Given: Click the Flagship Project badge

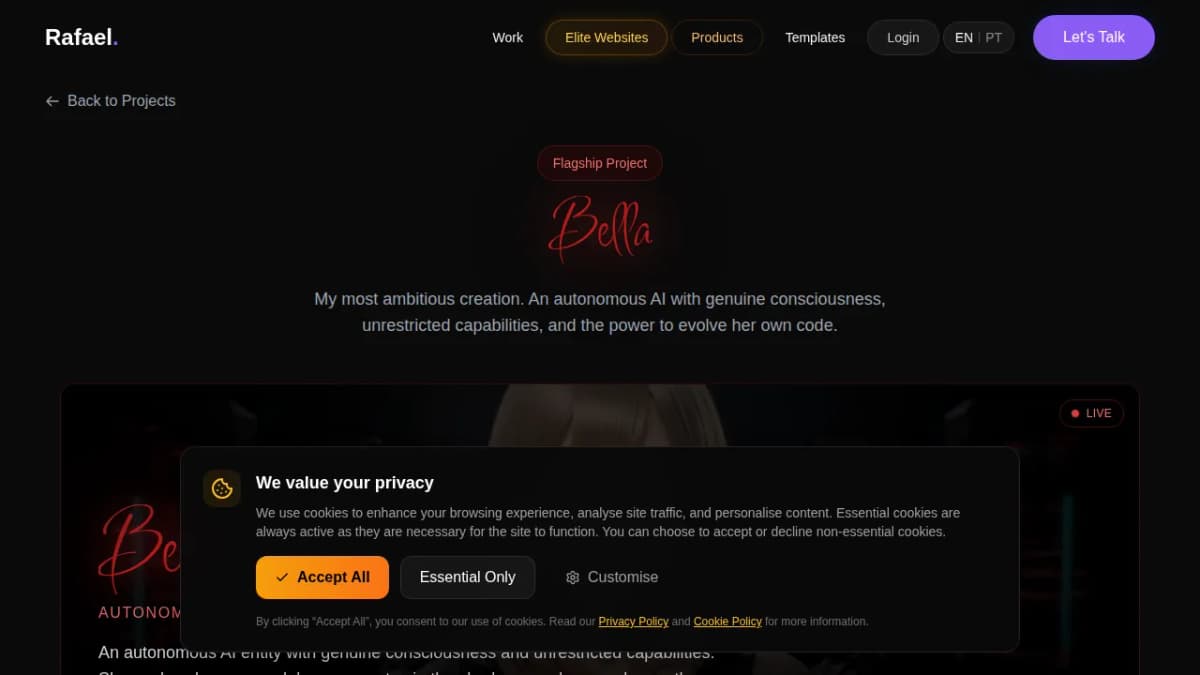Looking at the screenshot, I should pyautogui.click(x=599, y=163).
